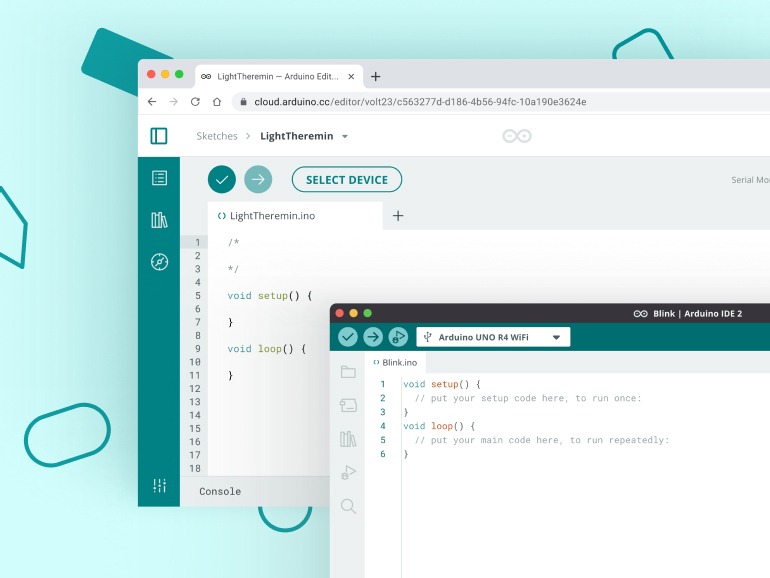Click the 'put your setup code here' comment
Screen dimensions: 770x578
tap(528, 398)
